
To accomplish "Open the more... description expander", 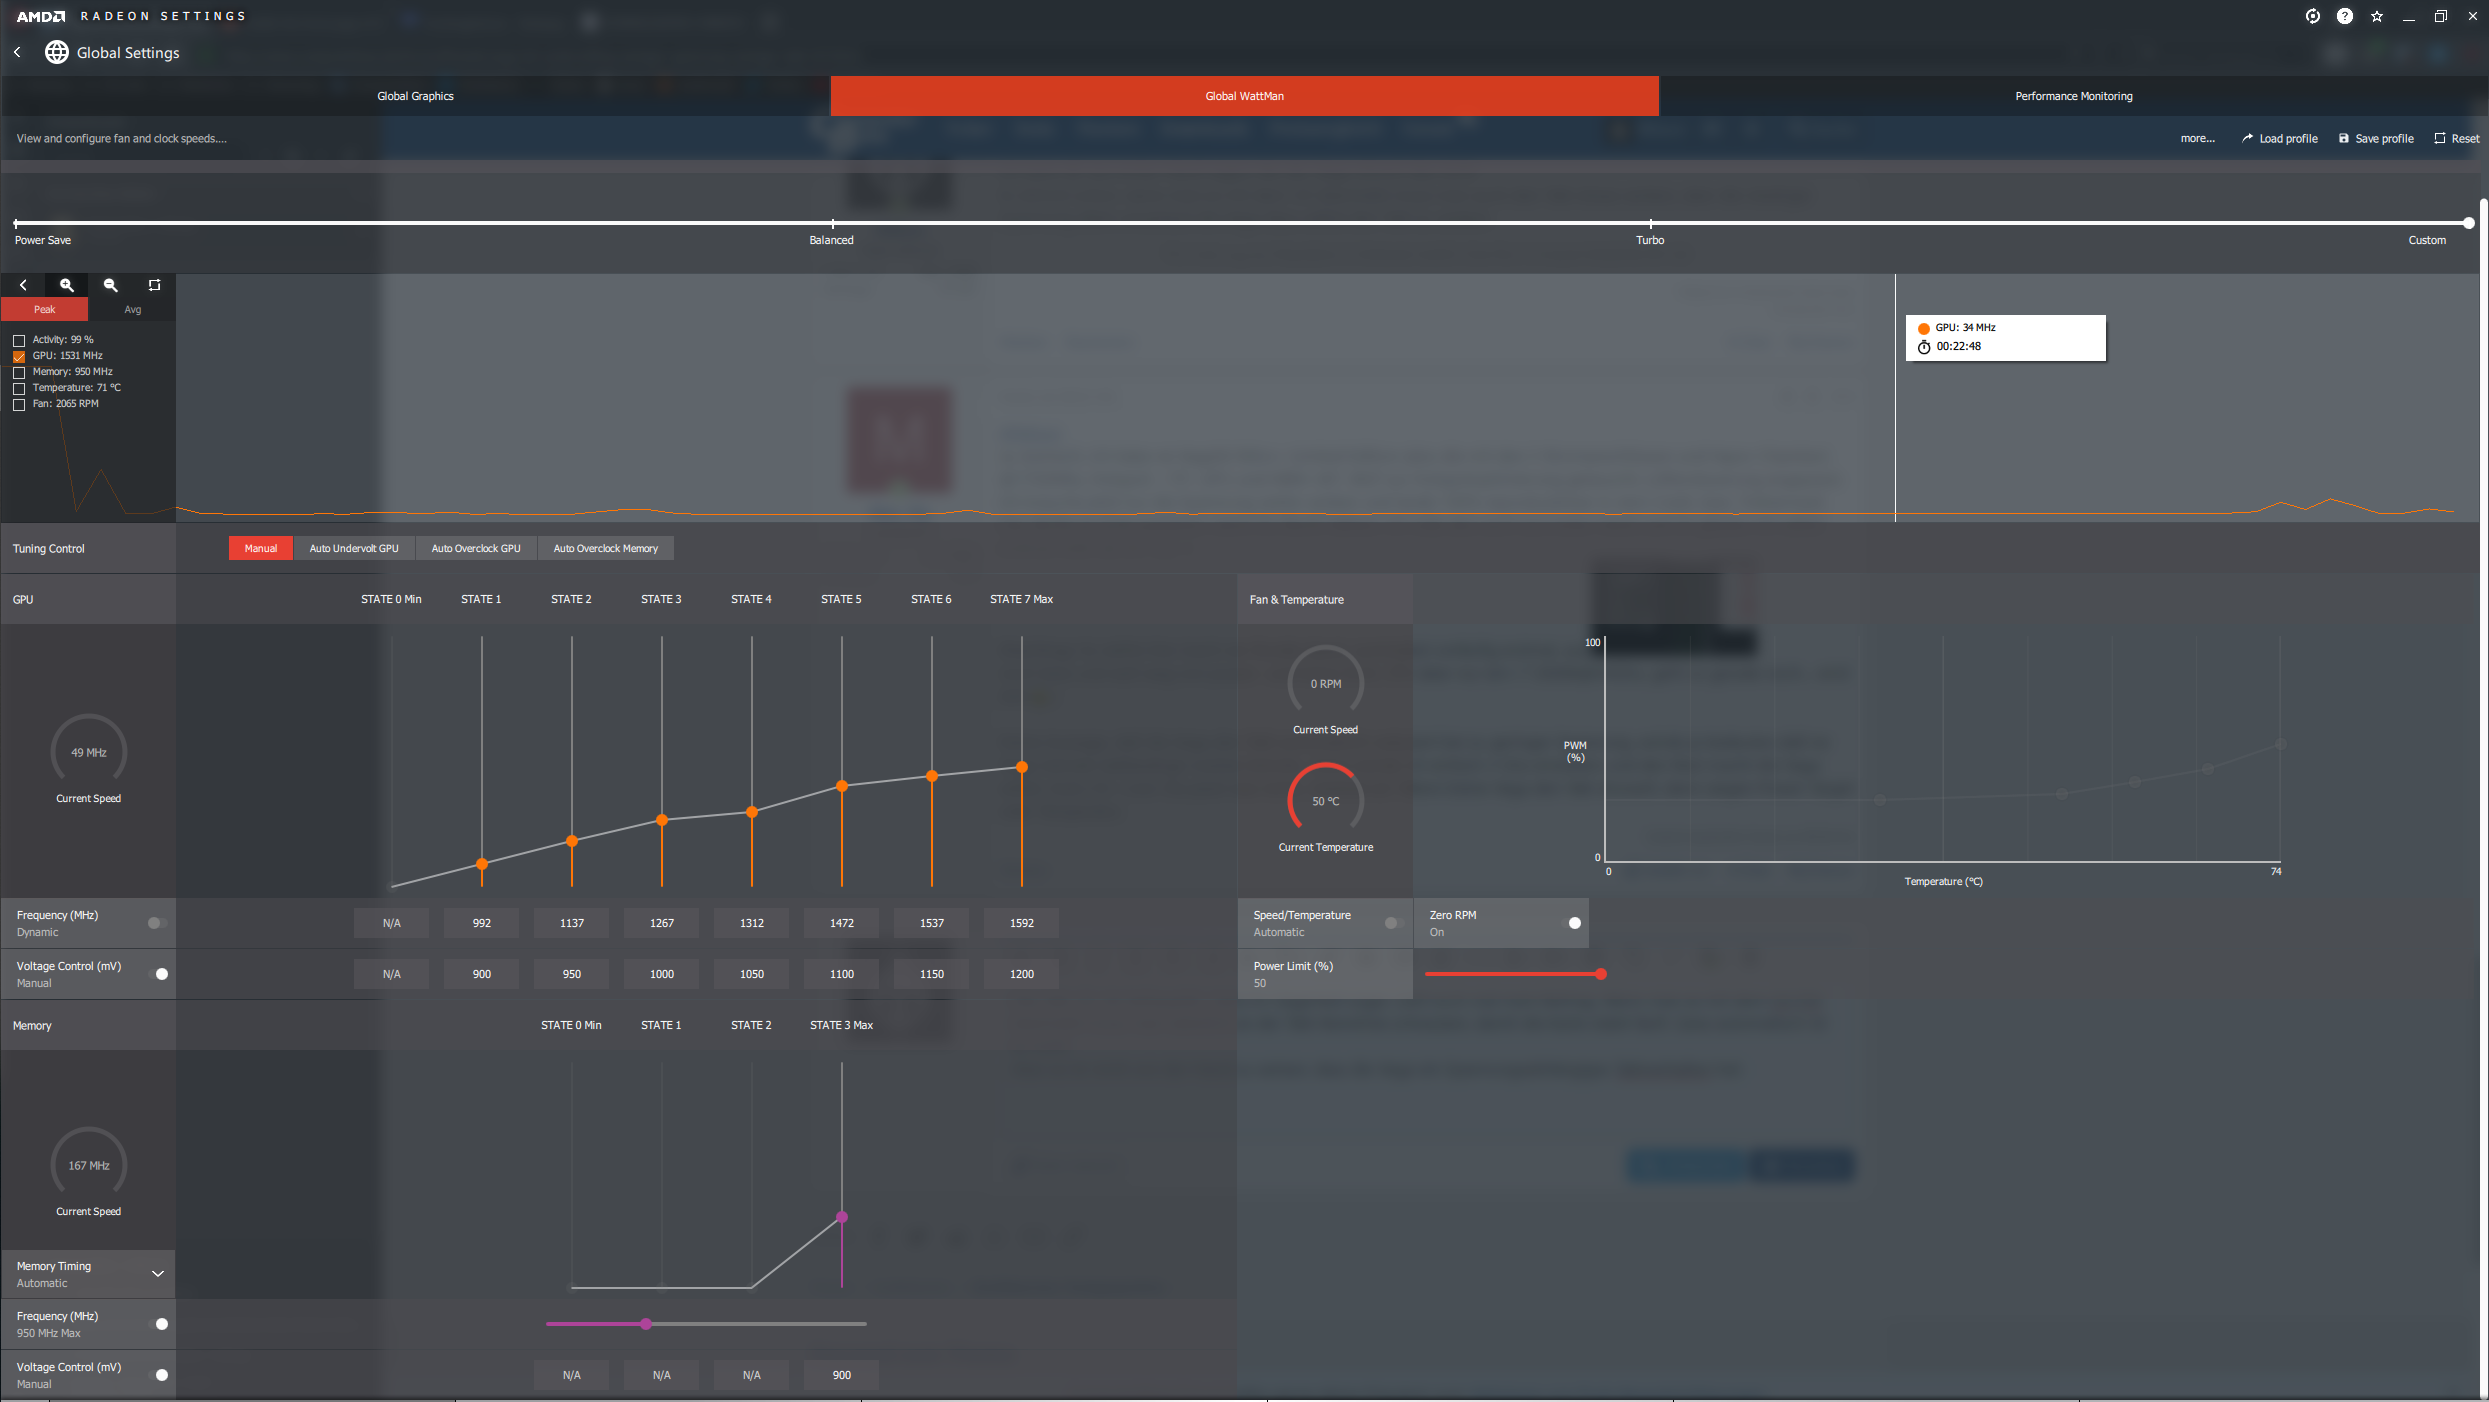I will [2197, 138].
